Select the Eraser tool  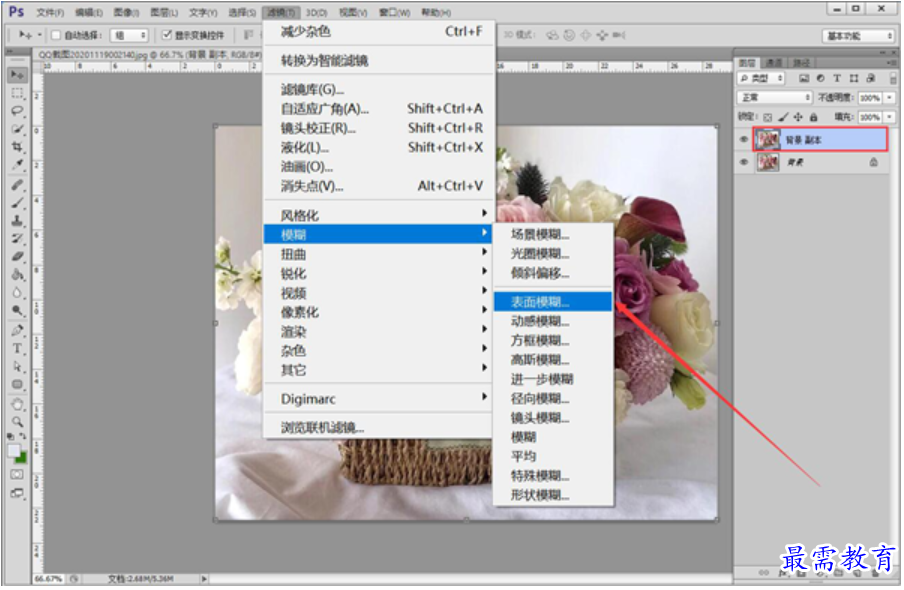(x=17, y=257)
